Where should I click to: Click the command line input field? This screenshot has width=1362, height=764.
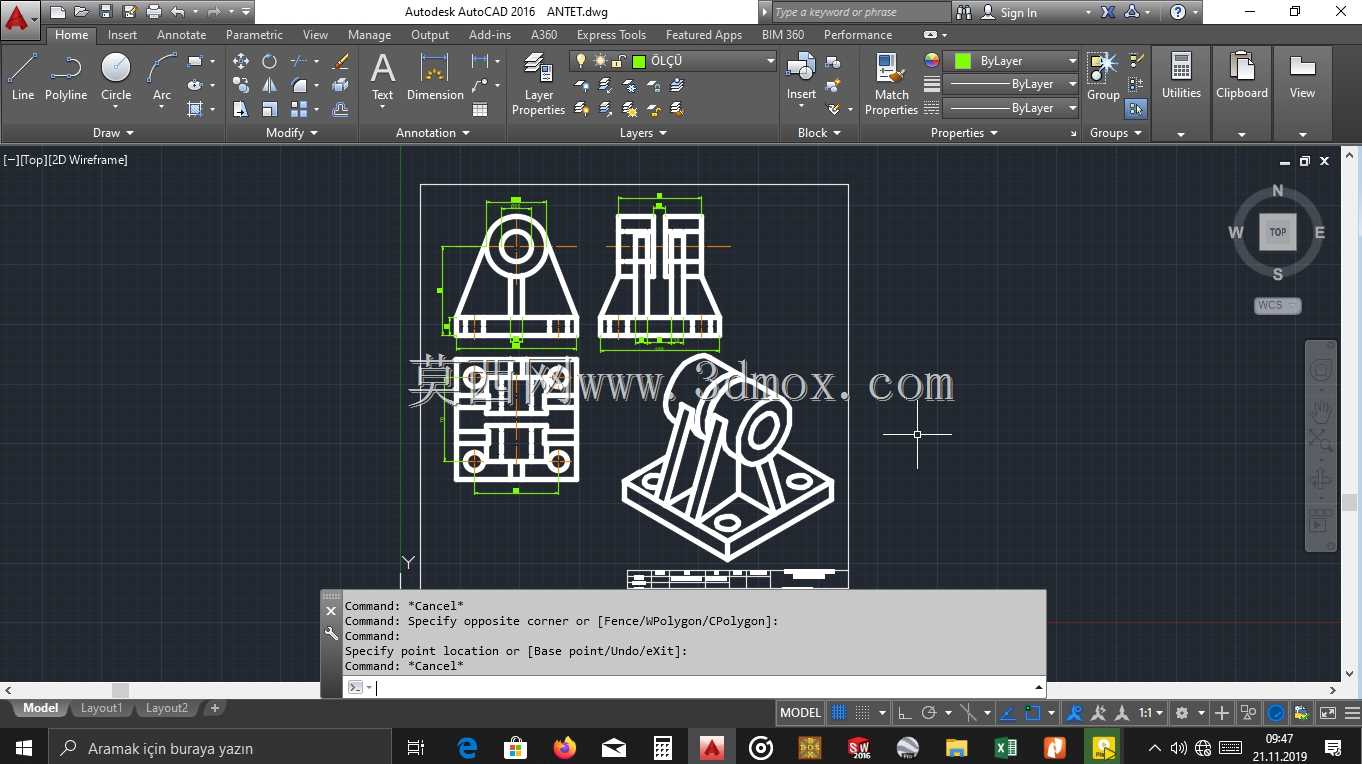coord(704,688)
